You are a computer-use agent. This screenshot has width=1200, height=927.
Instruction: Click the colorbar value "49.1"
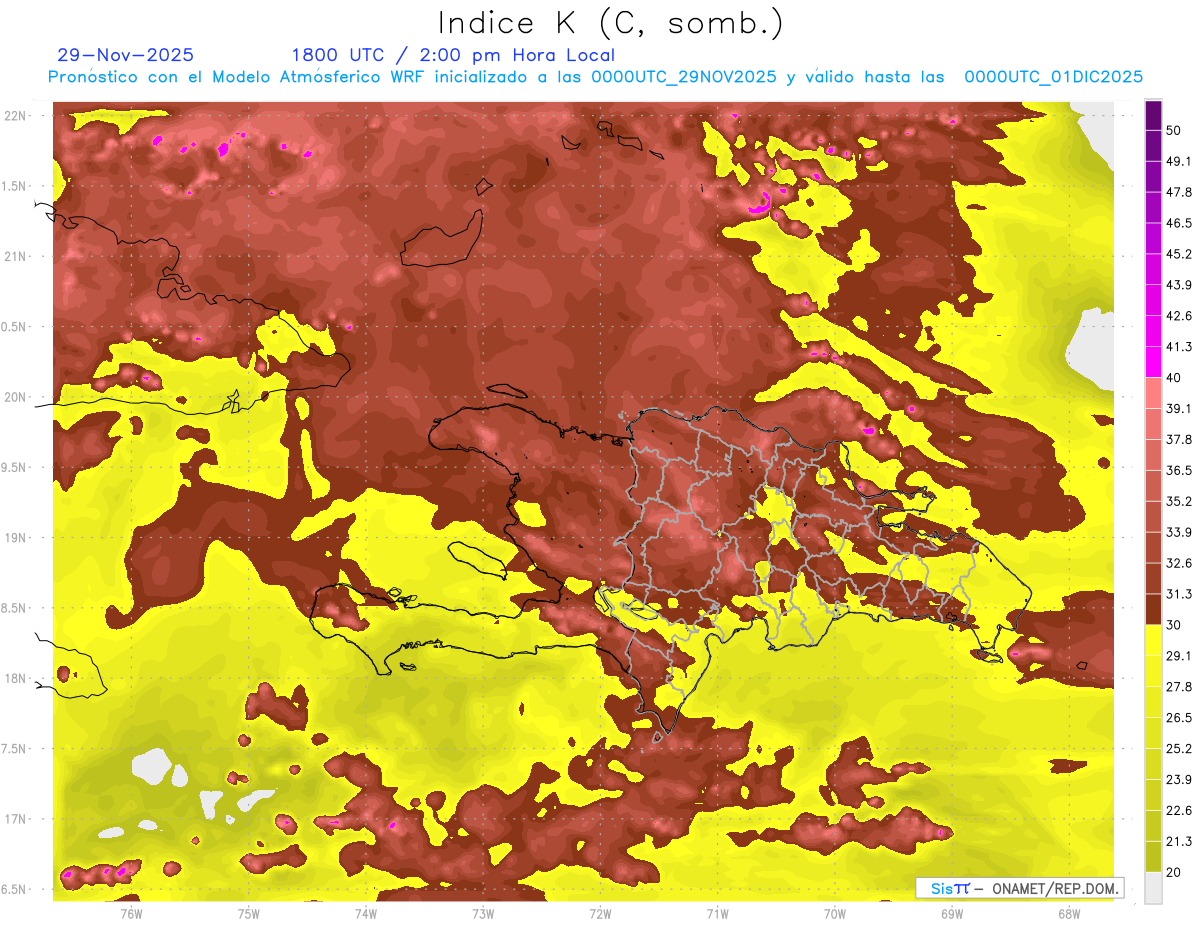1179,161
